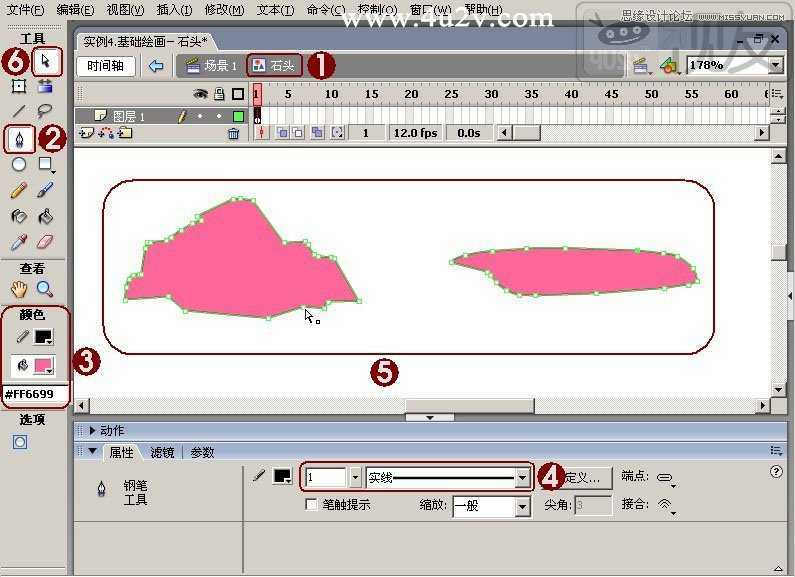Viewport: 795px width, 577px height.
Task: Open the pink fill color swatch
Action: [44, 366]
